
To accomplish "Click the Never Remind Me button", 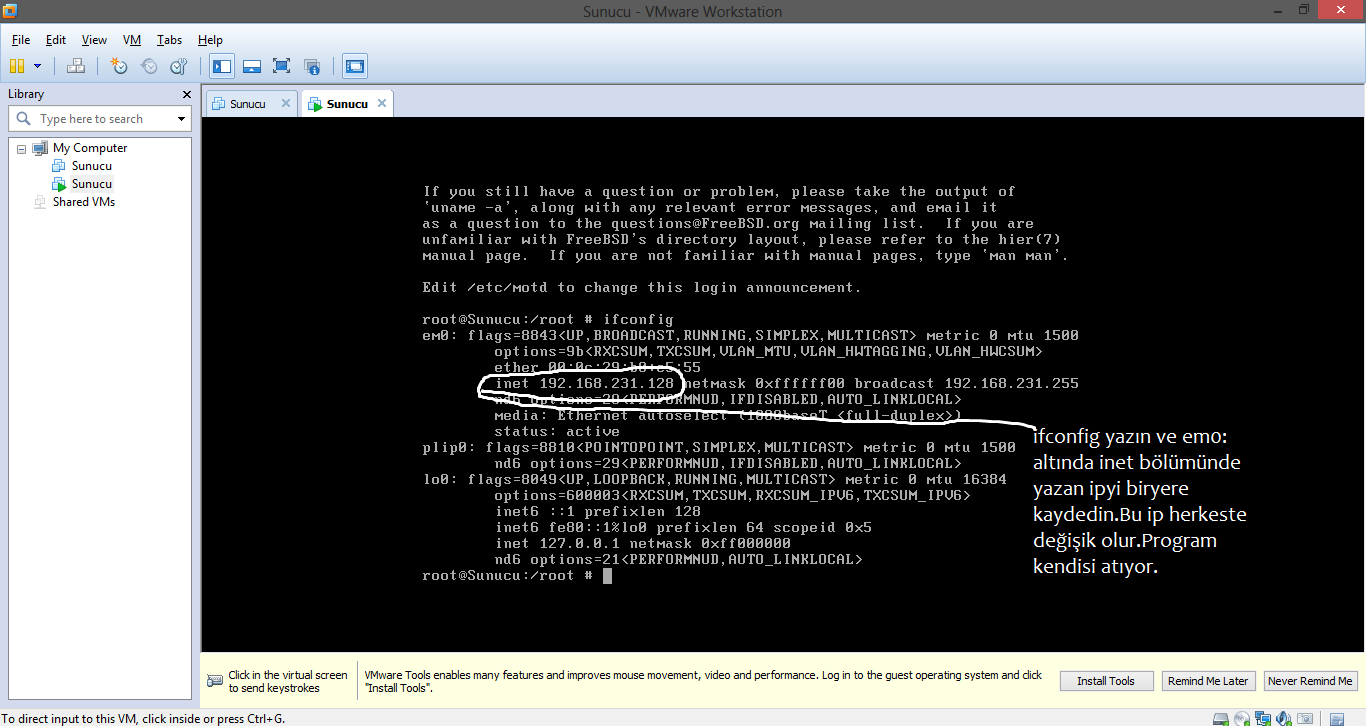I will [1310, 681].
